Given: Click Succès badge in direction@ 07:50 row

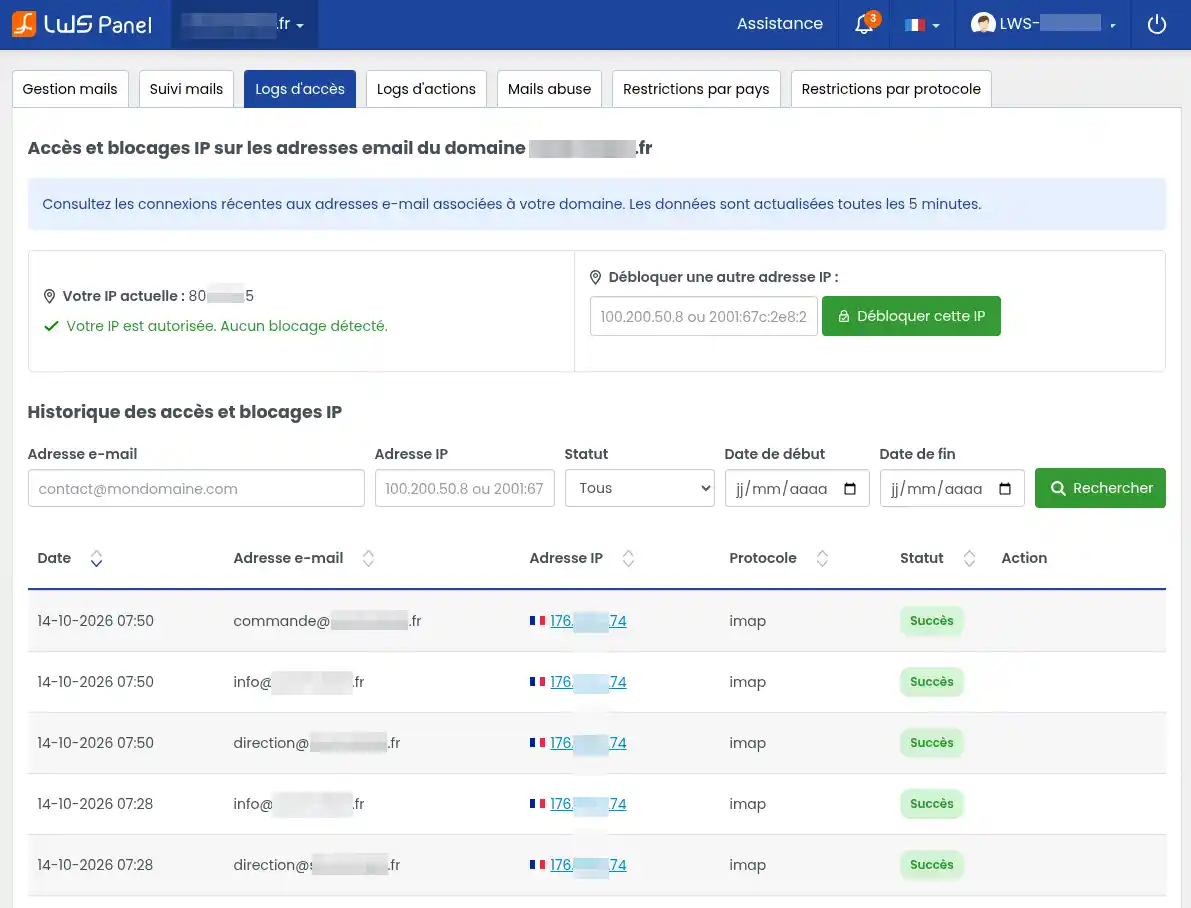Looking at the screenshot, I should (931, 742).
